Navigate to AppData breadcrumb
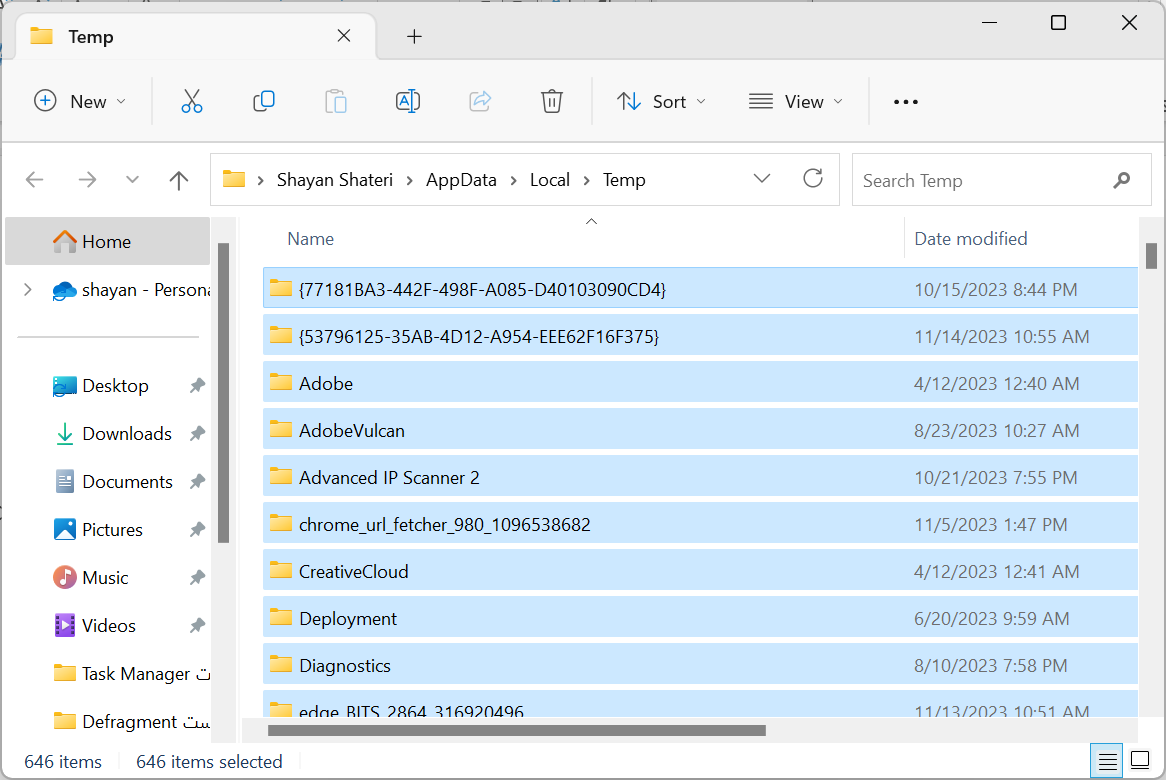 point(461,180)
